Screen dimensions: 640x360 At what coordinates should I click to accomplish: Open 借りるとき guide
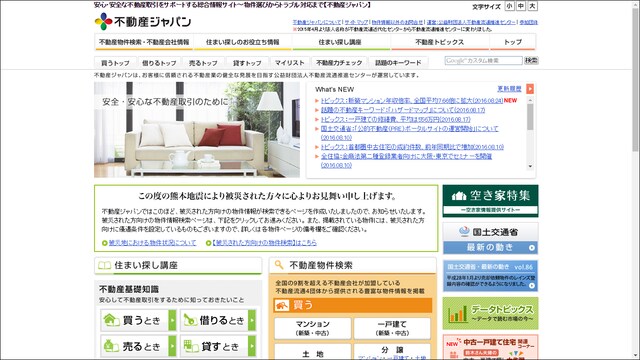coord(218,320)
